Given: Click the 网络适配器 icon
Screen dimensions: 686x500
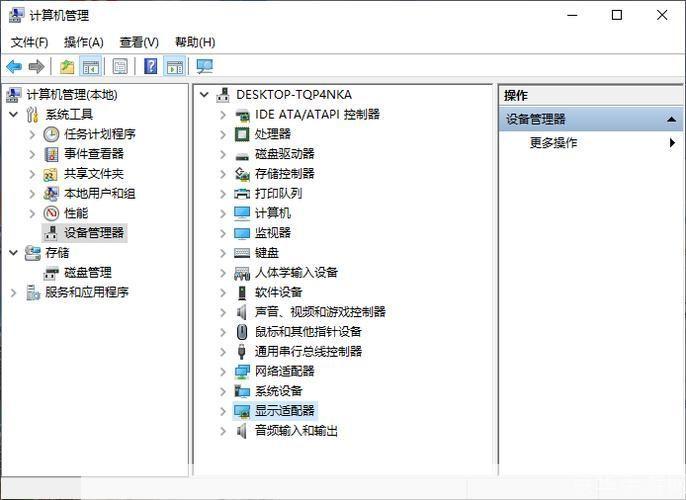Looking at the screenshot, I should coord(242,371).
